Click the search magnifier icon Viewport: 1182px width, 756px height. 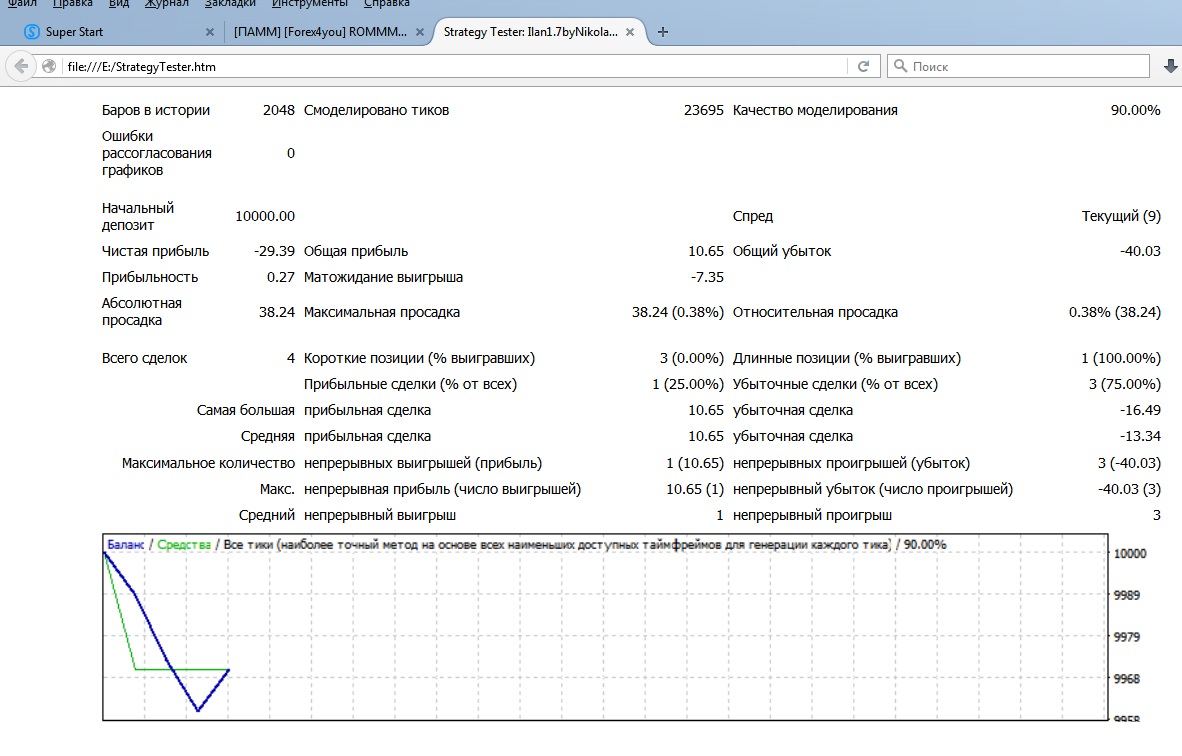(900, 66)
